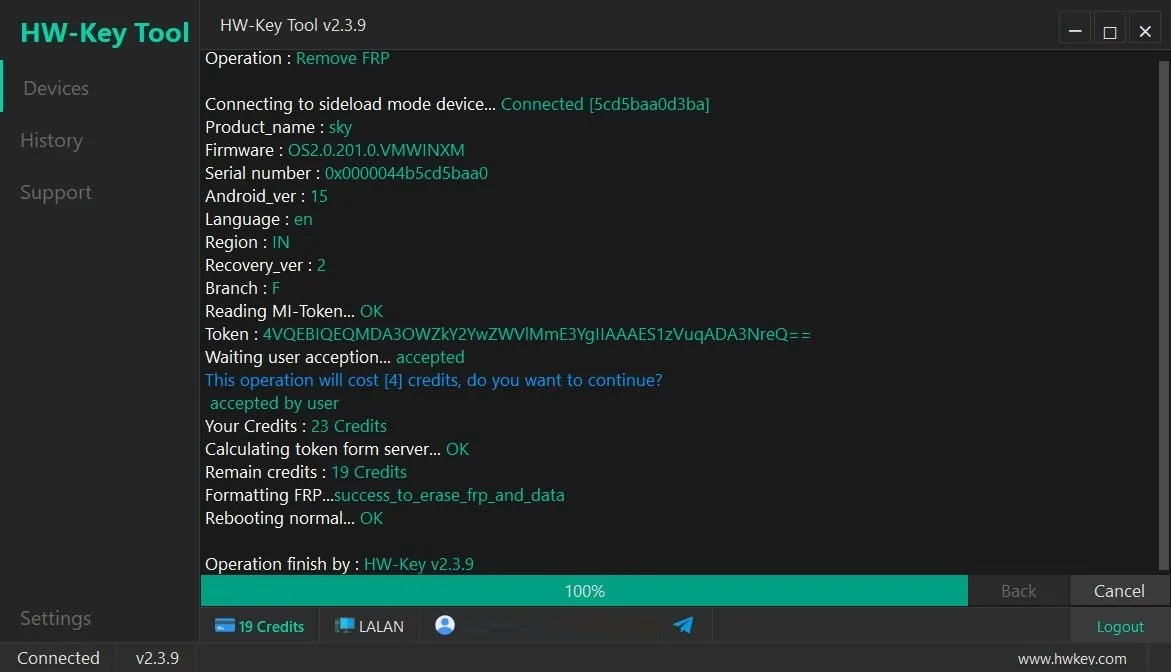Viewport: 1171px width, 672px height.
Task: Click the LALAN computer icon
Action: (344, 626)
